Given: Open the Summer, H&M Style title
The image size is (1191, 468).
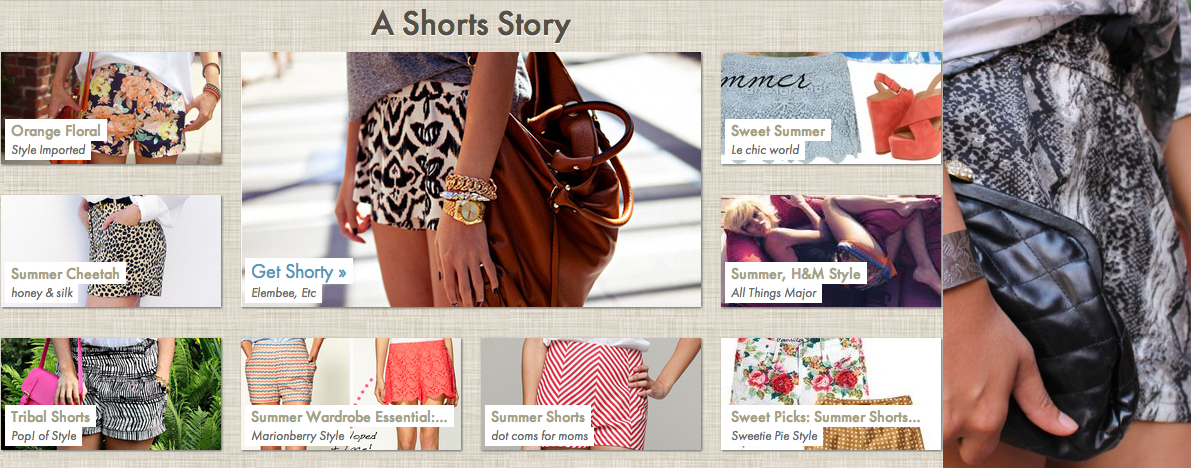Looking at the screenshot, I should [x=796, y=274].
